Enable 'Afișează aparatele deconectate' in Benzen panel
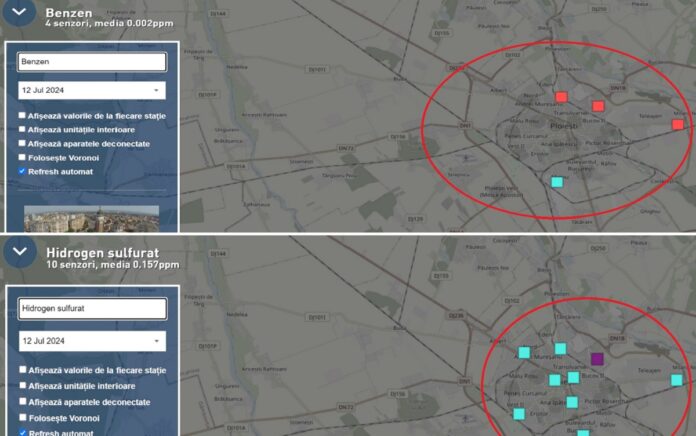 click(22, 143)
